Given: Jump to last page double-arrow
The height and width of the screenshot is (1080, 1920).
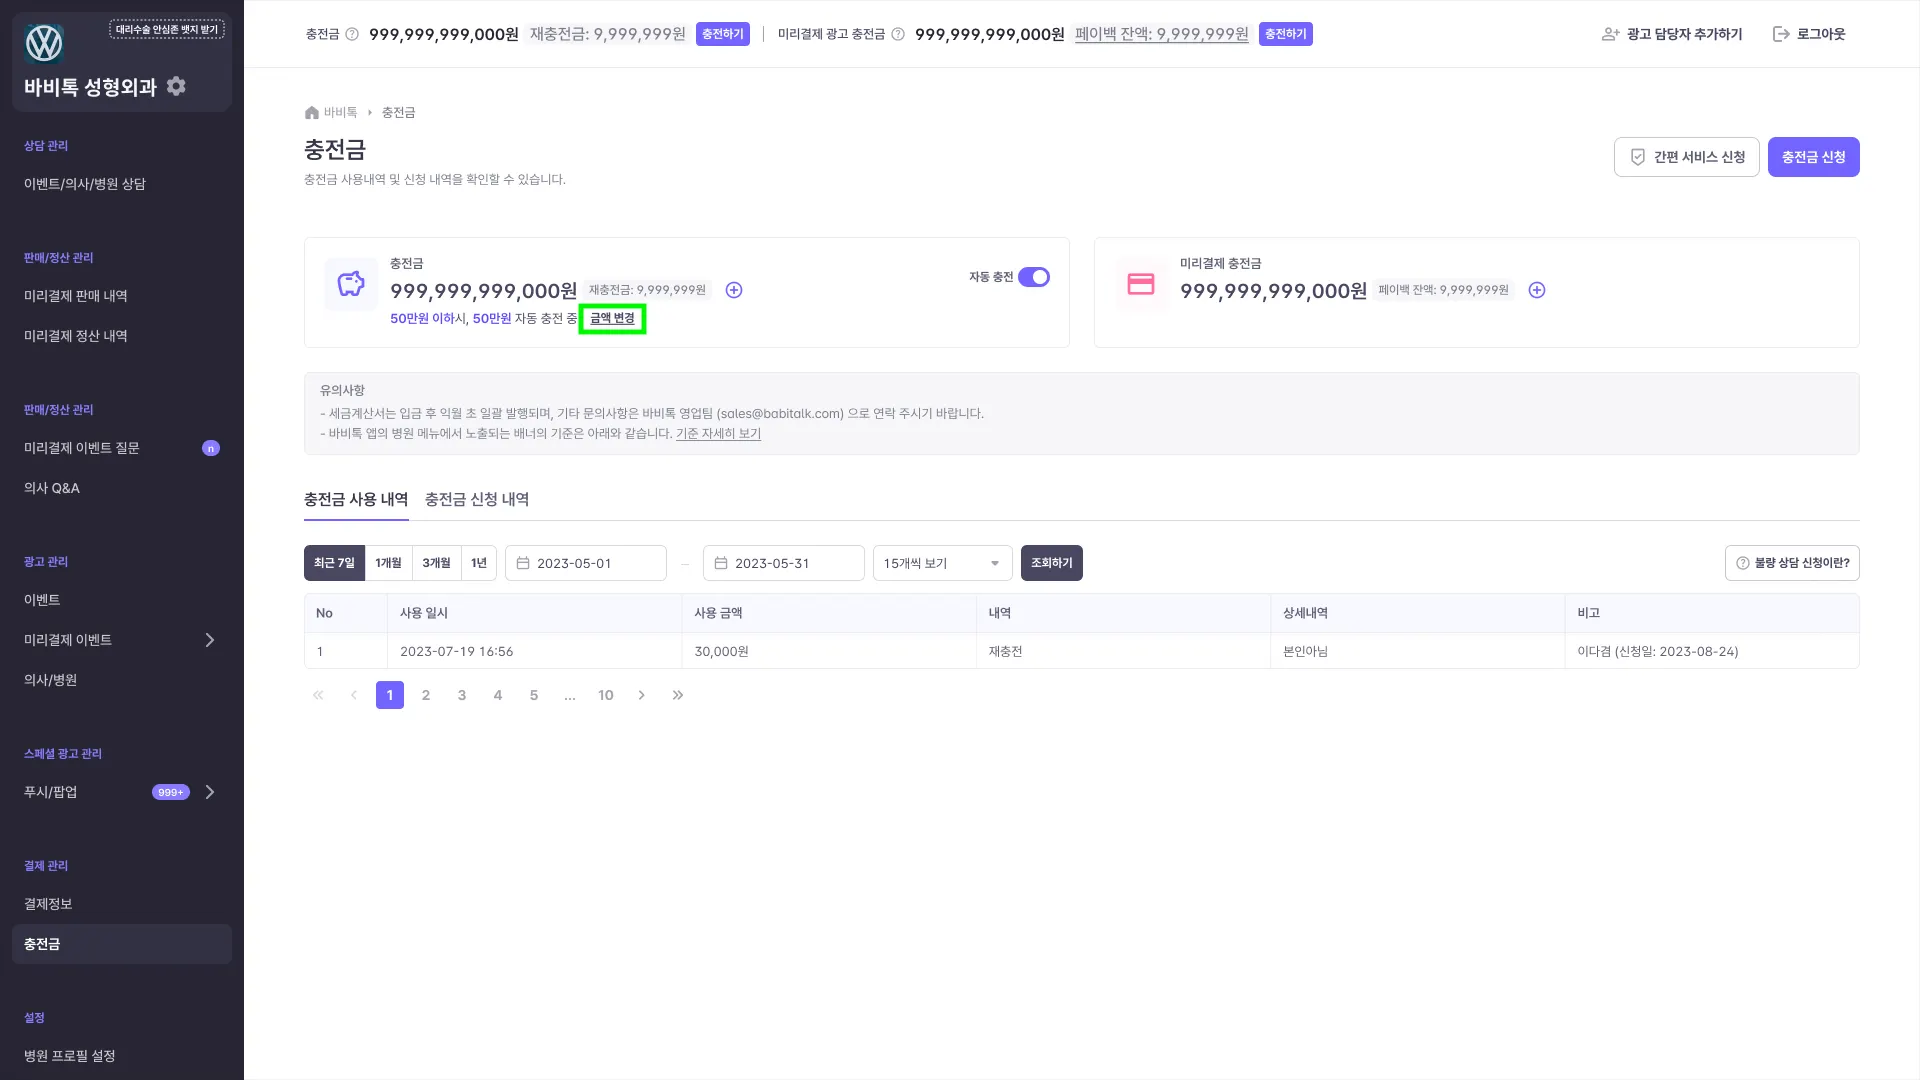Looking at the screenshot, I should click(678, 695).
